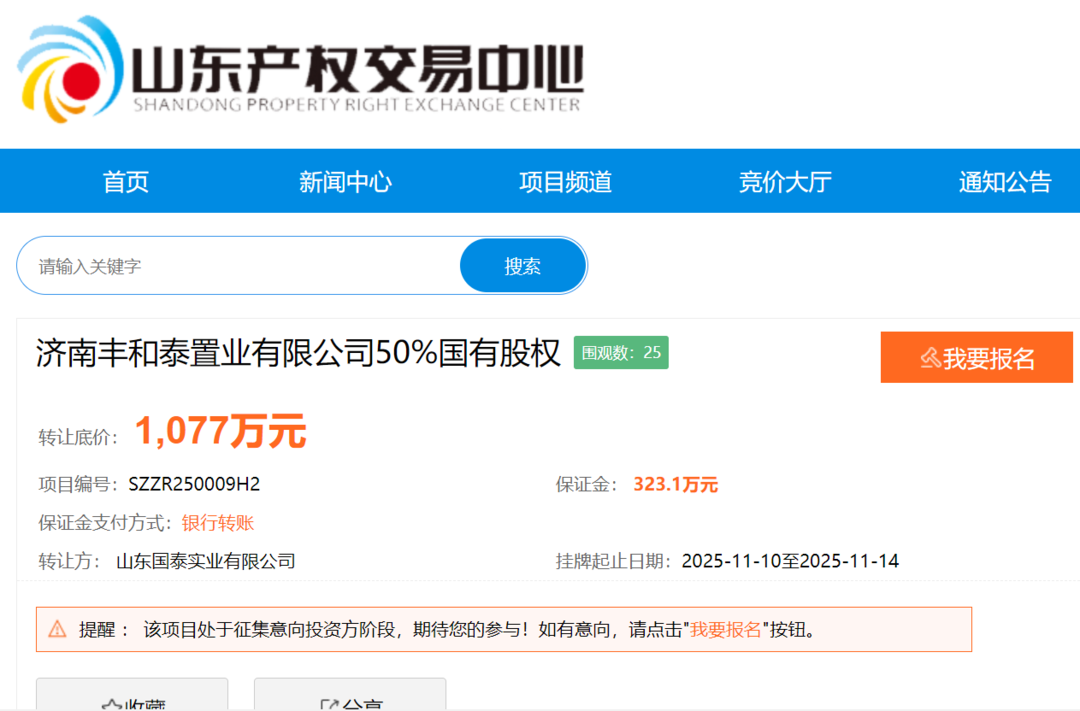1080x711 pixels.
Task: Click the 银行转账 payment method text
Action: (218, 523)
